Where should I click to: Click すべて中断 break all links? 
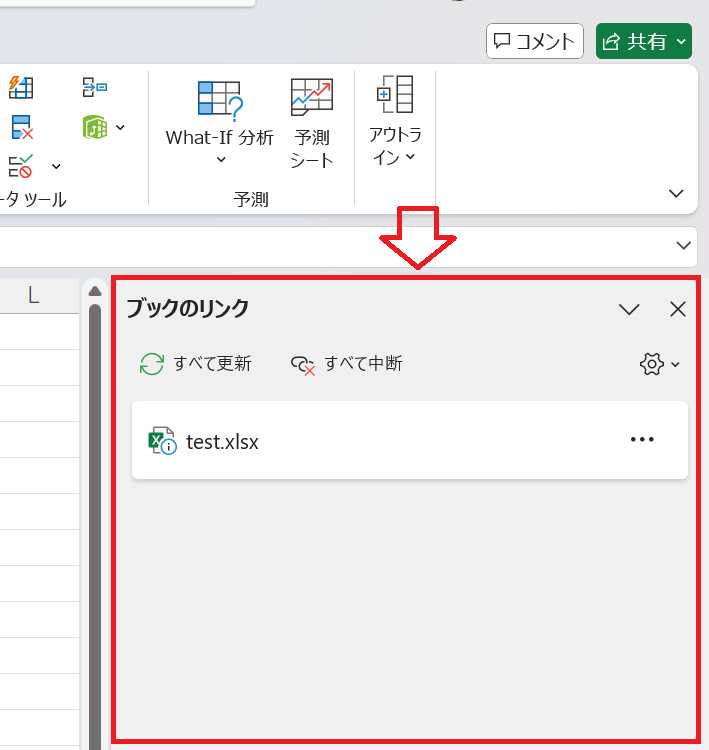click(346, 364)
